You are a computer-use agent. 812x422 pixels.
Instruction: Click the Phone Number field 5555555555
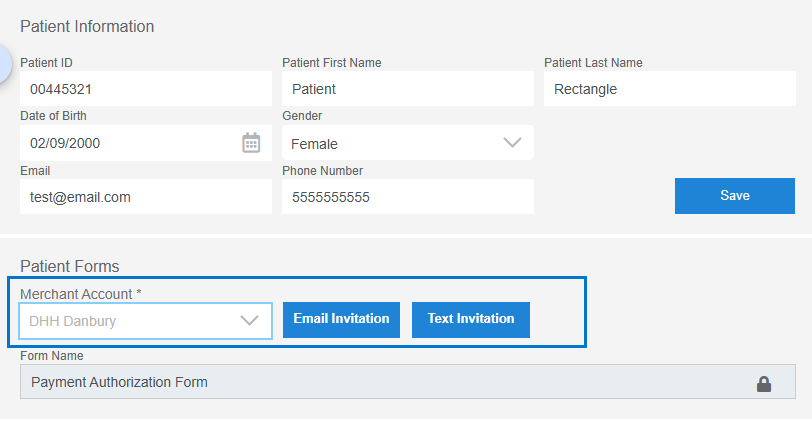pyautogui.click(x=408, y=196)
